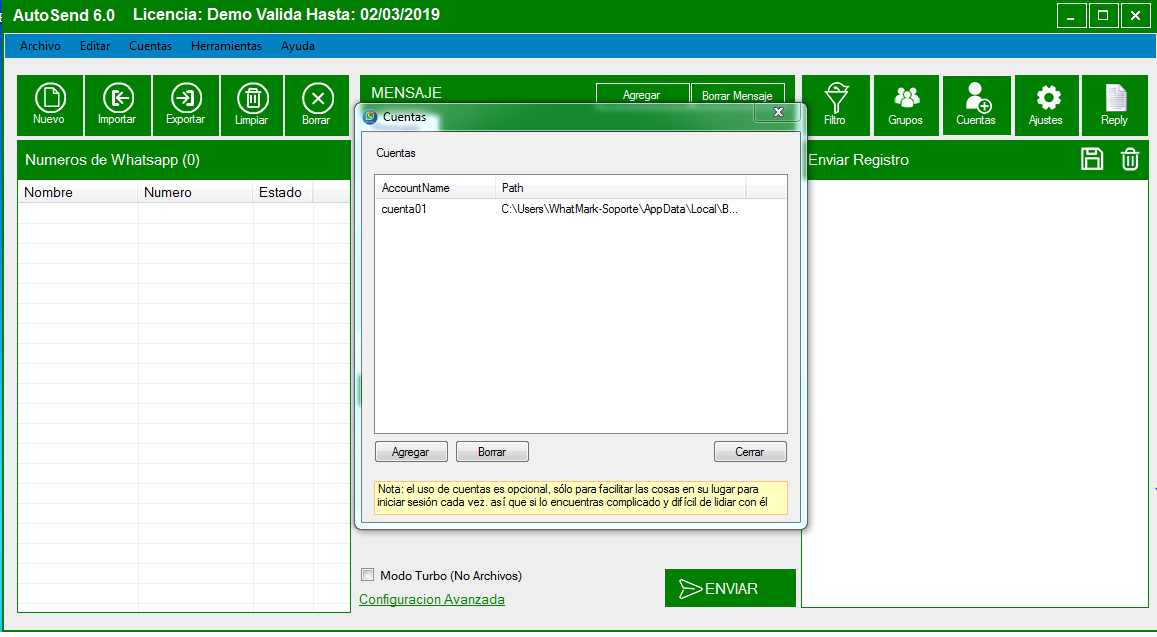
Task: Delete Enviar Registro log via trash icon
Action: (1130, 159)
